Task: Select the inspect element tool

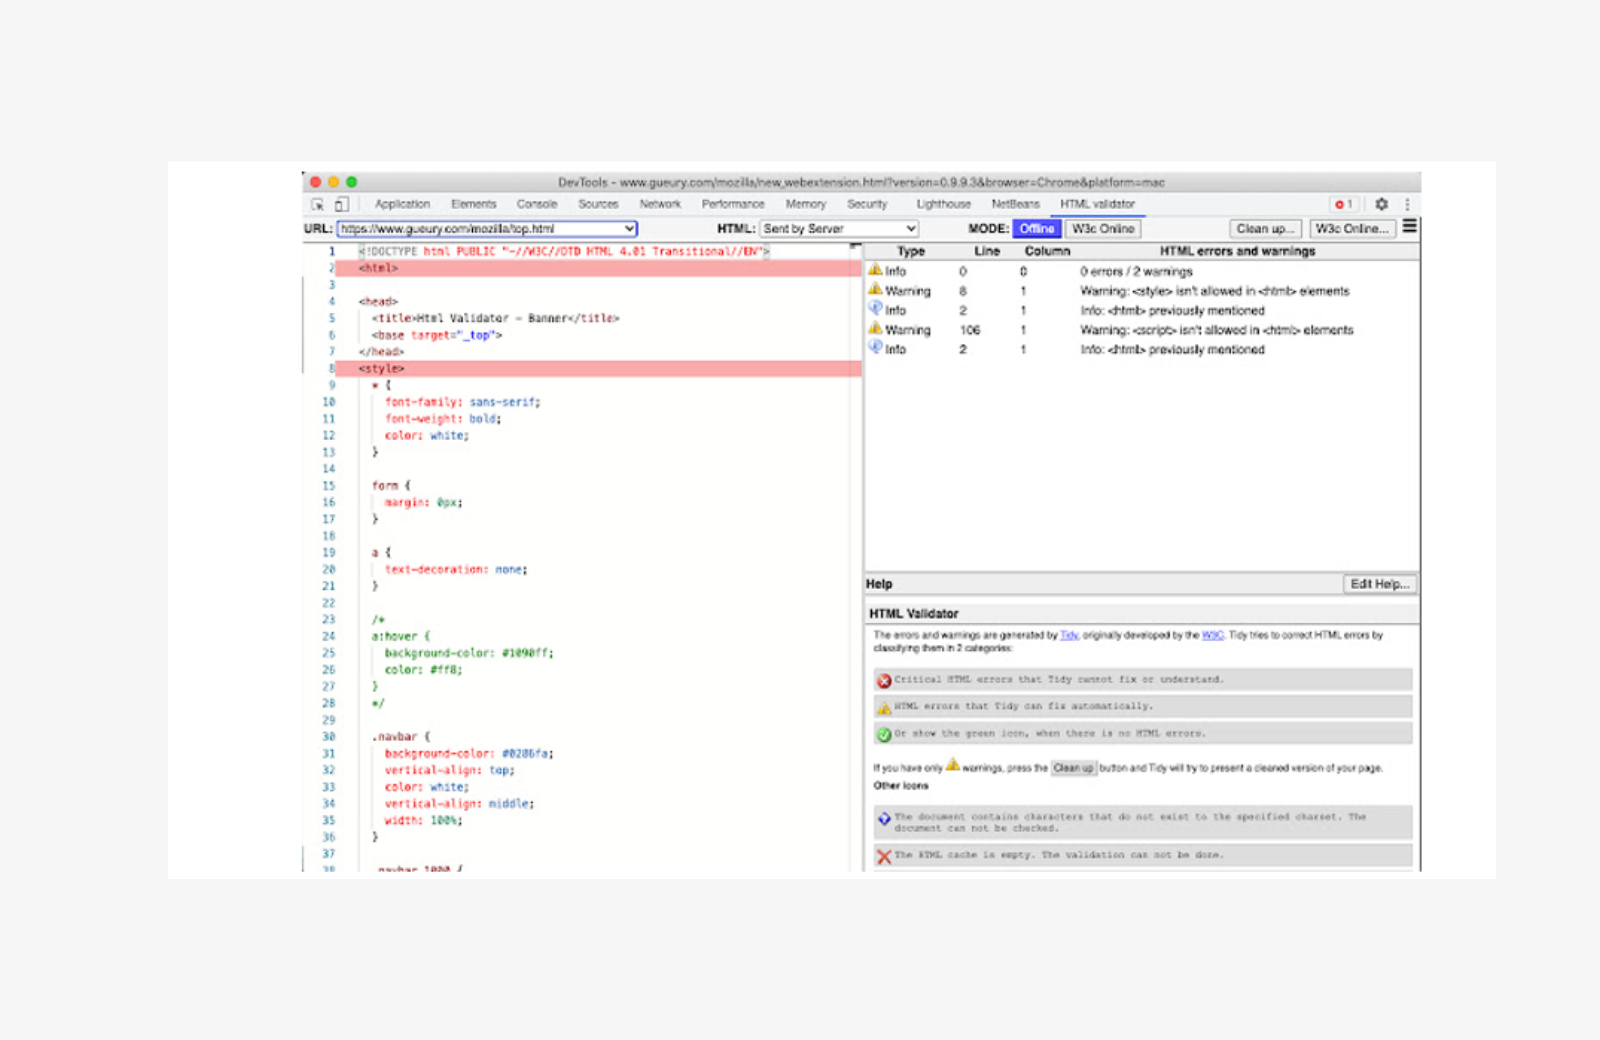Action: 318,203
